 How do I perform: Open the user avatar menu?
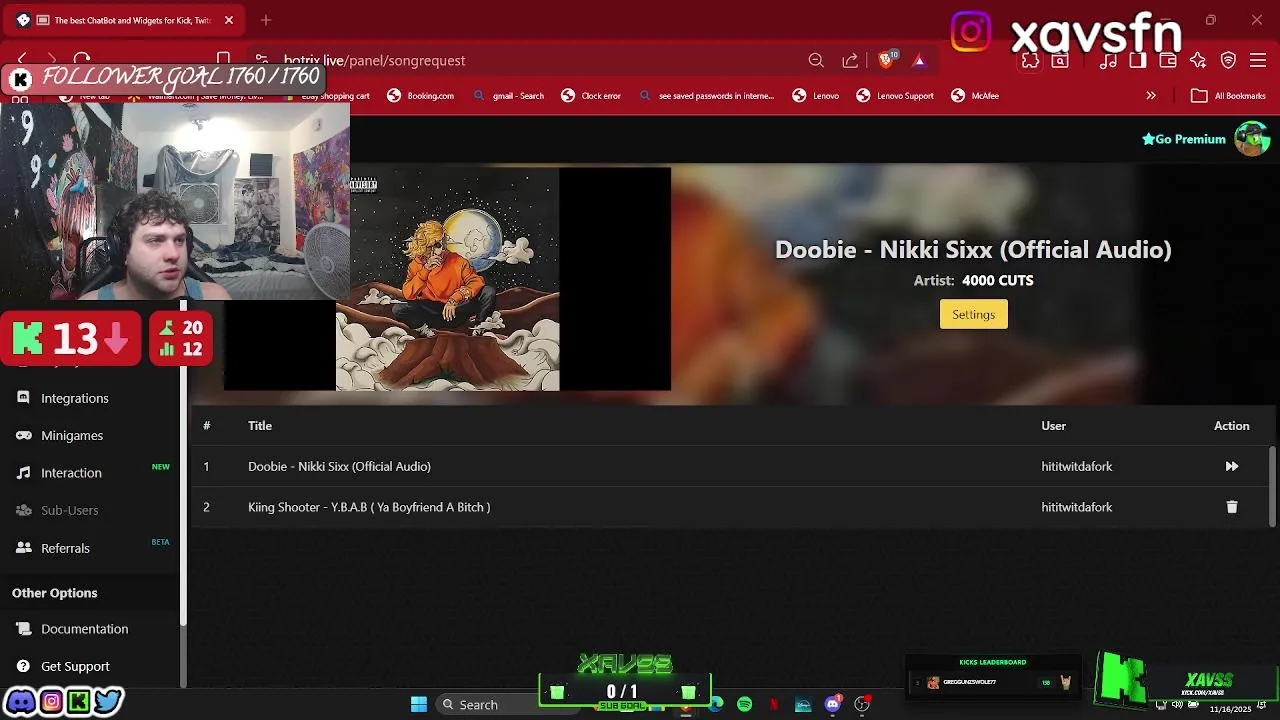[x=1251, y=139]
